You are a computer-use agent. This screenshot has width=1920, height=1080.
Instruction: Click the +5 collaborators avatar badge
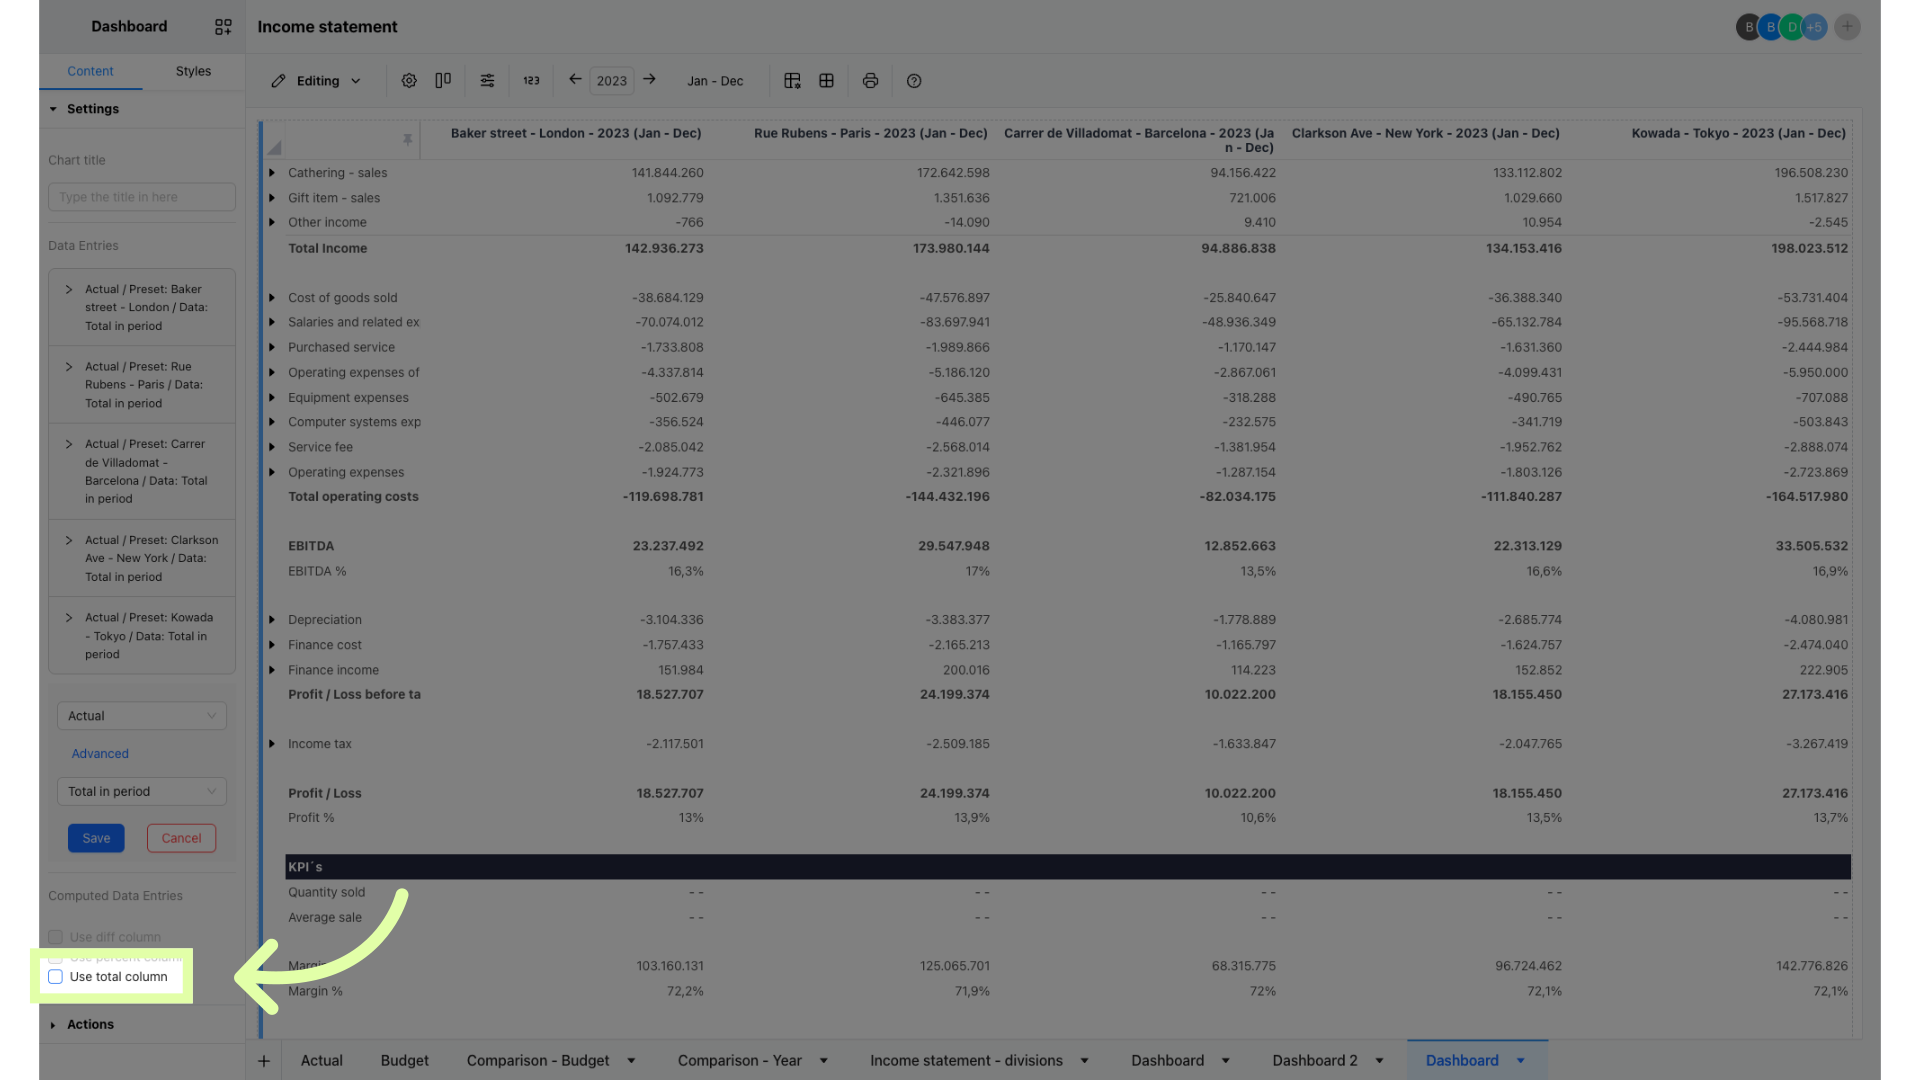(x=1814, y=27)
